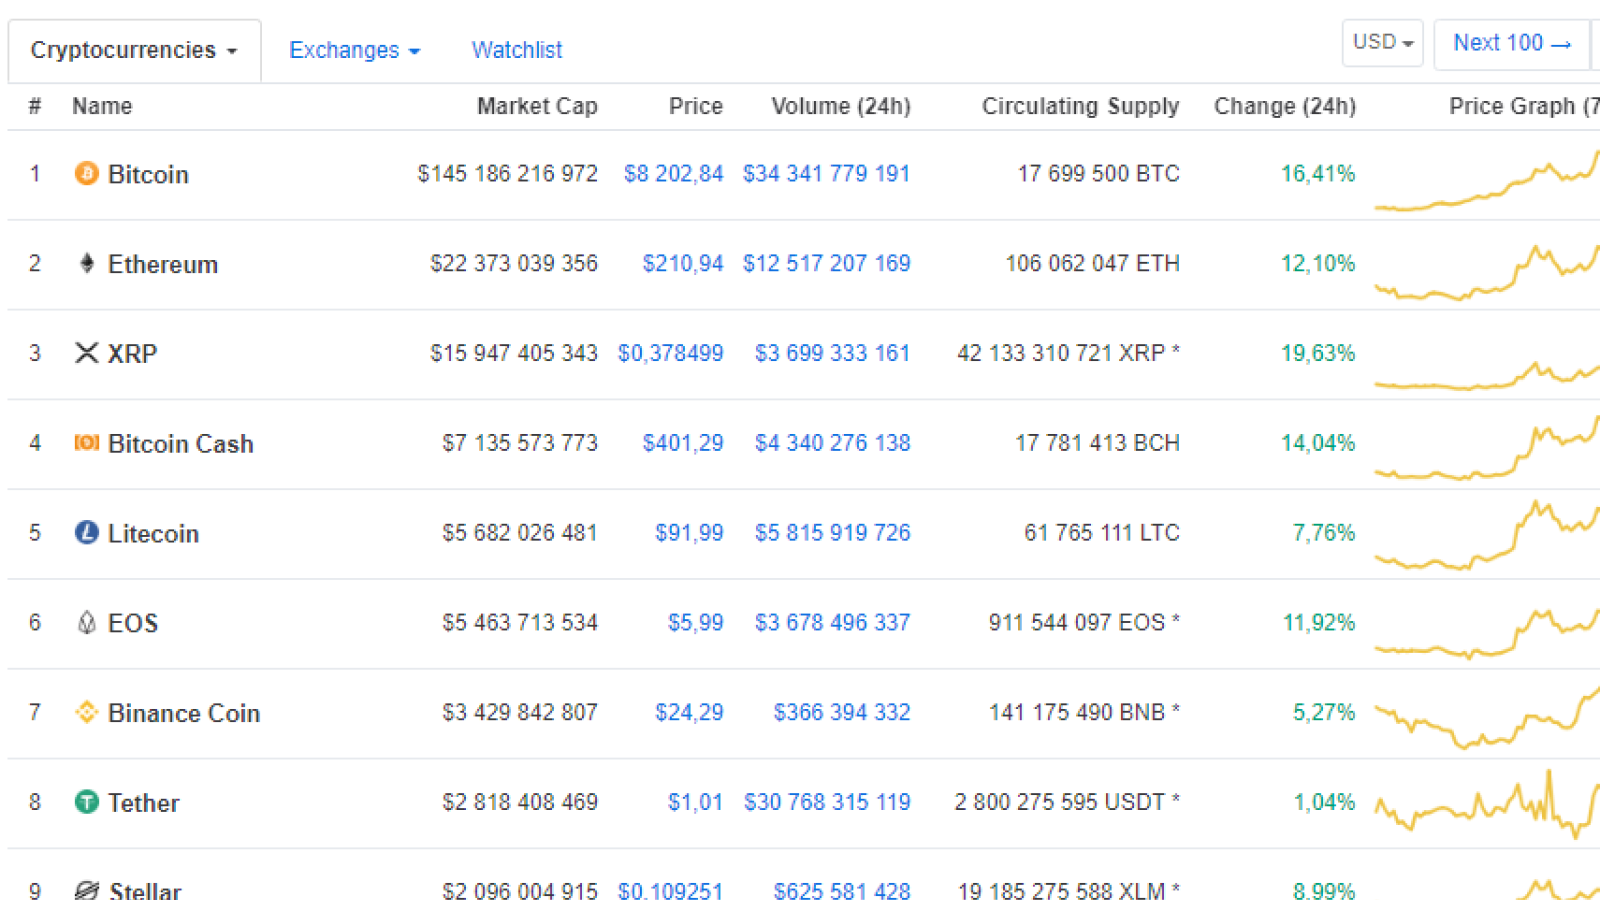Click XRP change value 19,63%
The height and width of the screenshot is (900, 1600).
(1318, 353)
